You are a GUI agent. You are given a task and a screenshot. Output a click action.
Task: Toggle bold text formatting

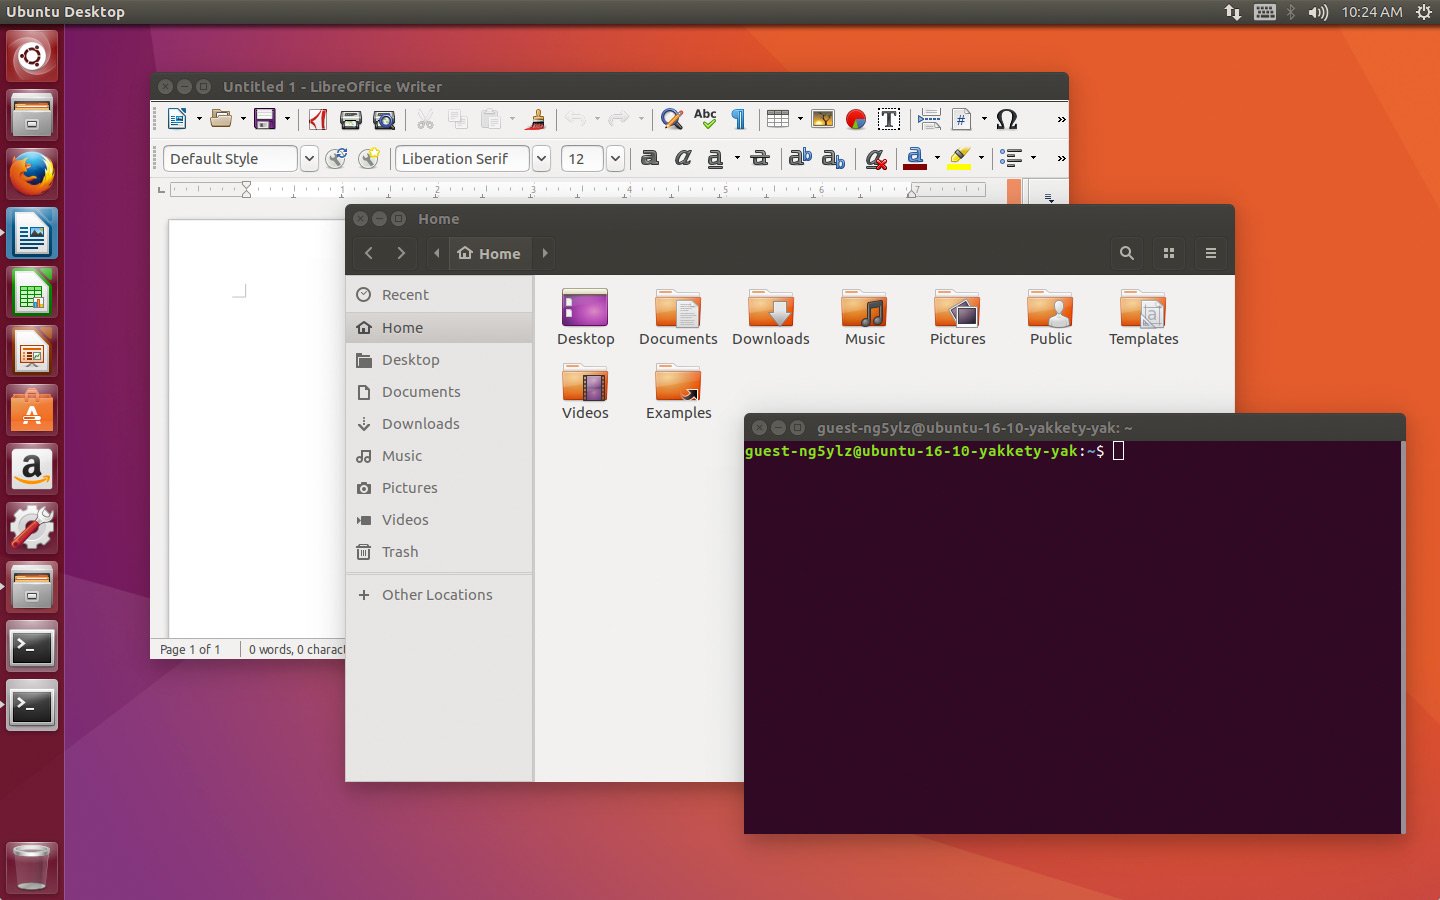coord(650,158)
